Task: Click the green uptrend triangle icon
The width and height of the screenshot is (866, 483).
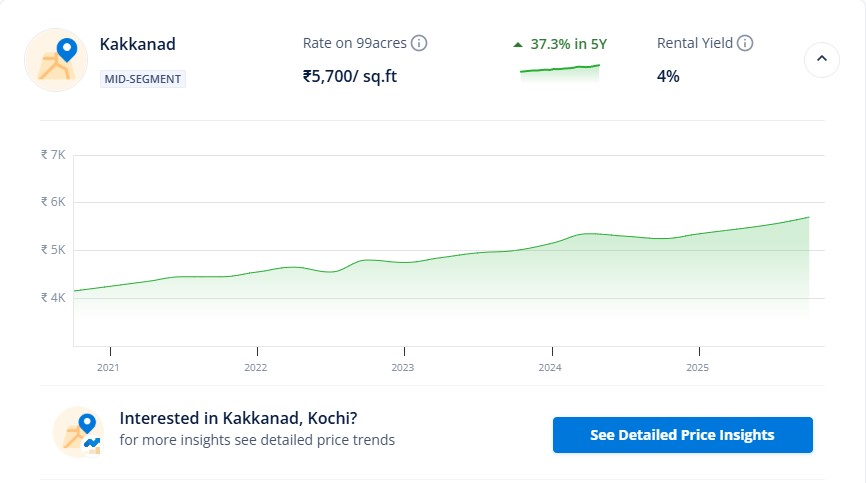Action: [517, 45]
